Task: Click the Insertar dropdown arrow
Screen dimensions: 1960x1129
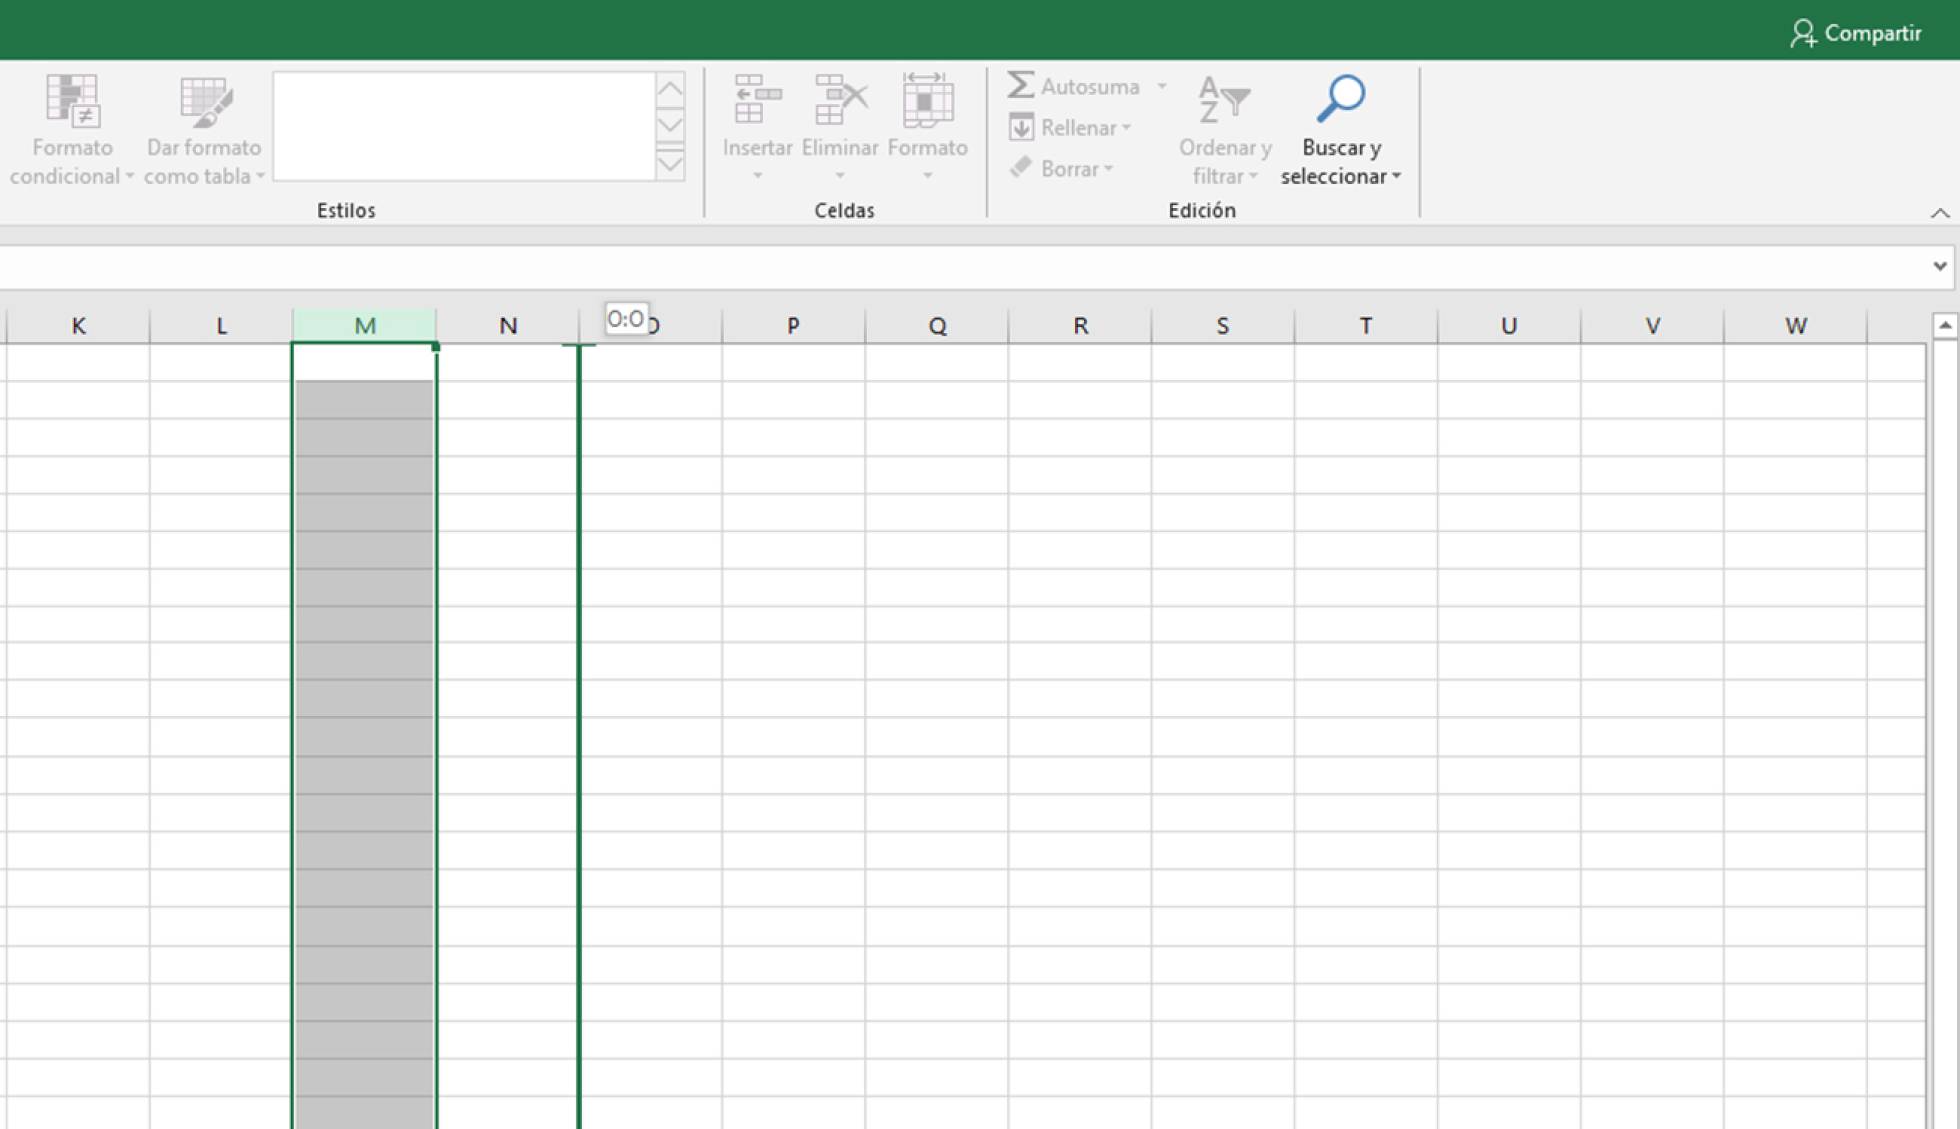Action: point(756,173)
